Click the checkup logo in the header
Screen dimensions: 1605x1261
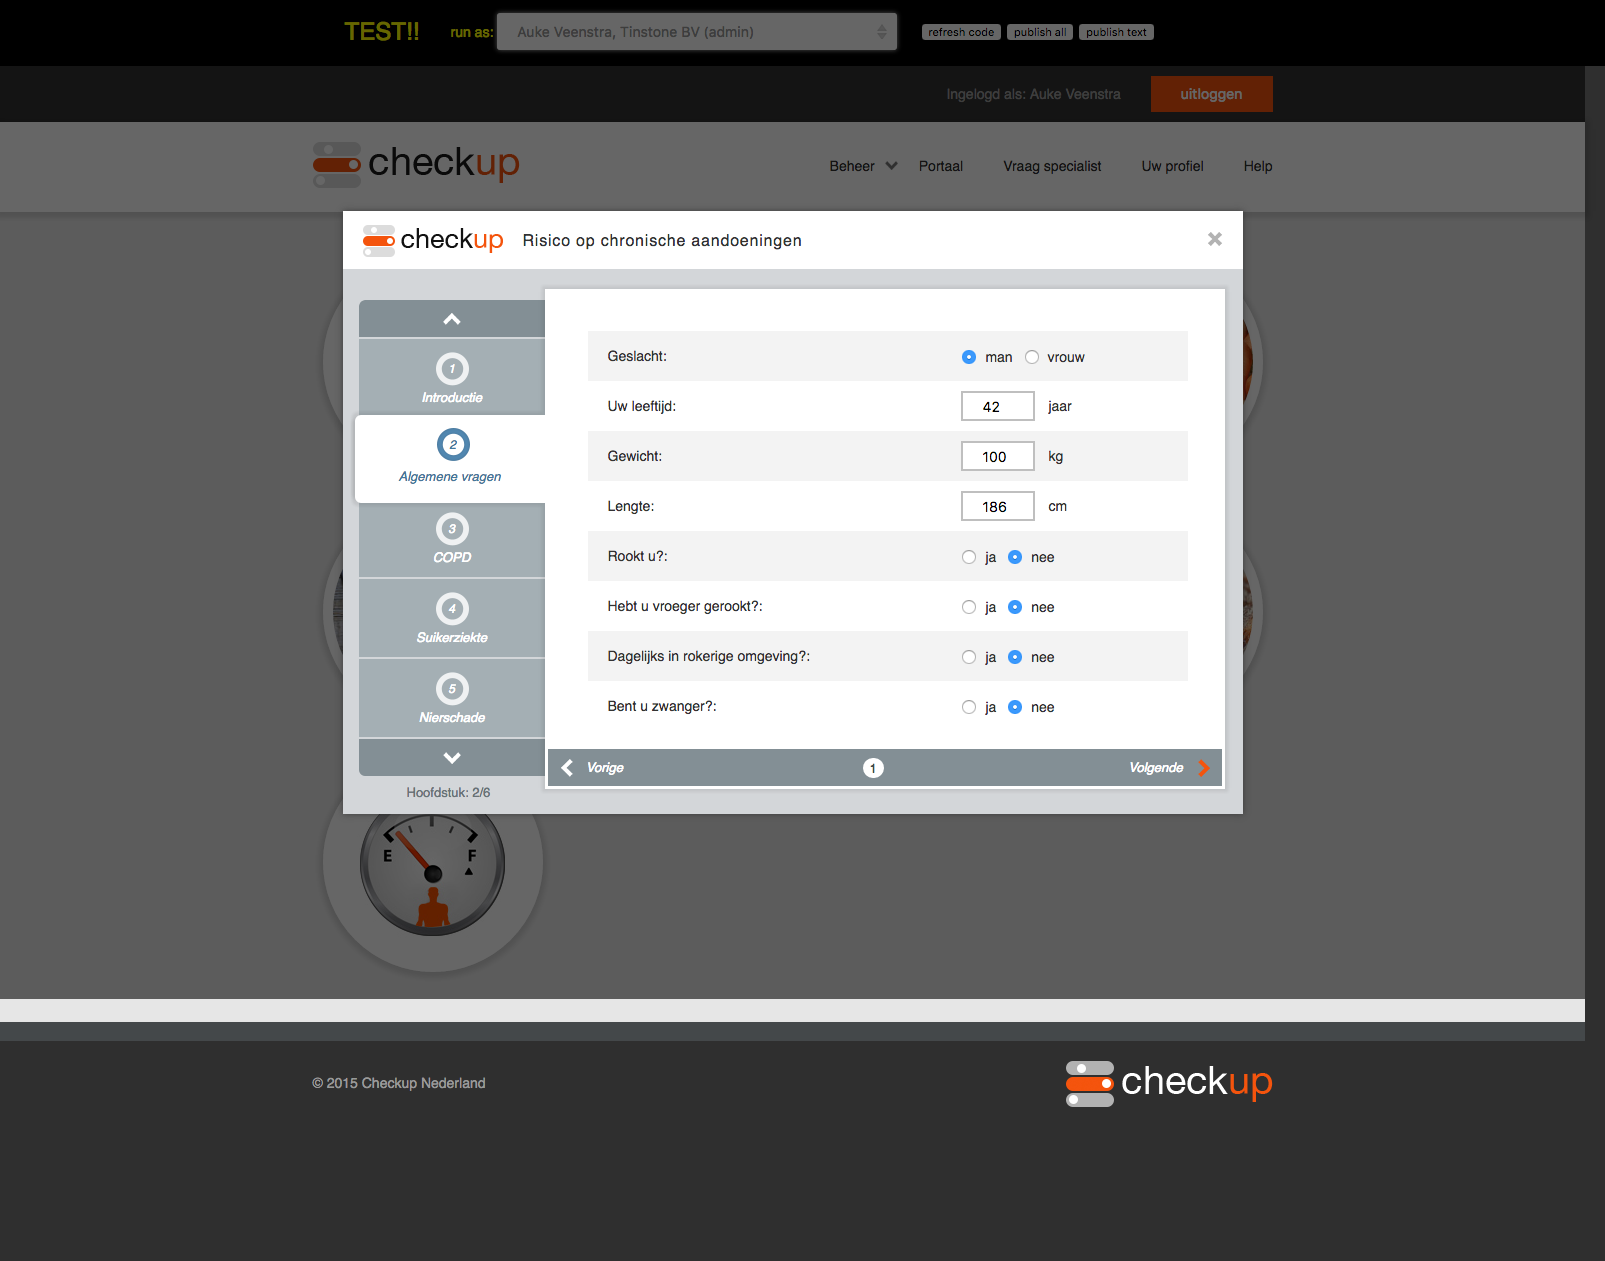pos(416,164)
